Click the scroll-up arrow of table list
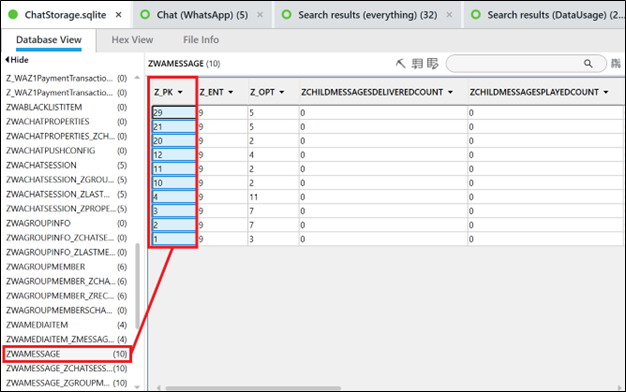 click(x=137, y=77)
